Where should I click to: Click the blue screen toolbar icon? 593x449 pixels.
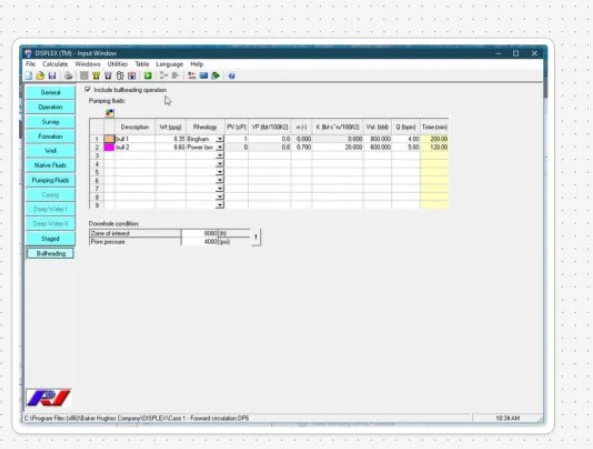(203, 76)
